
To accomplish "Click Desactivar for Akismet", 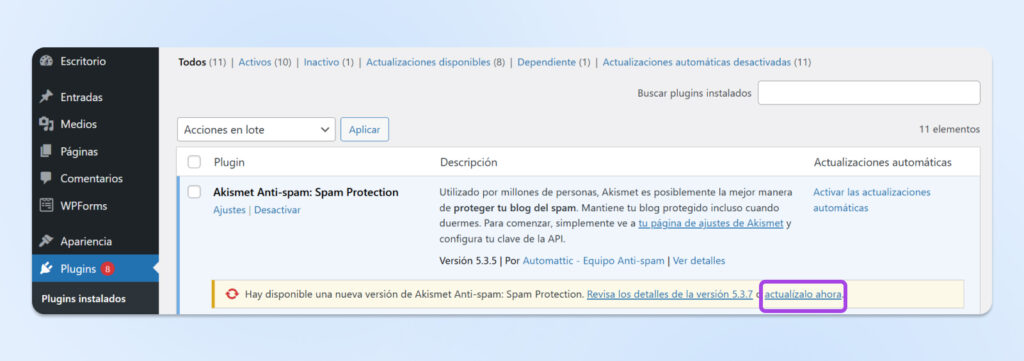I will click(278, 210).
